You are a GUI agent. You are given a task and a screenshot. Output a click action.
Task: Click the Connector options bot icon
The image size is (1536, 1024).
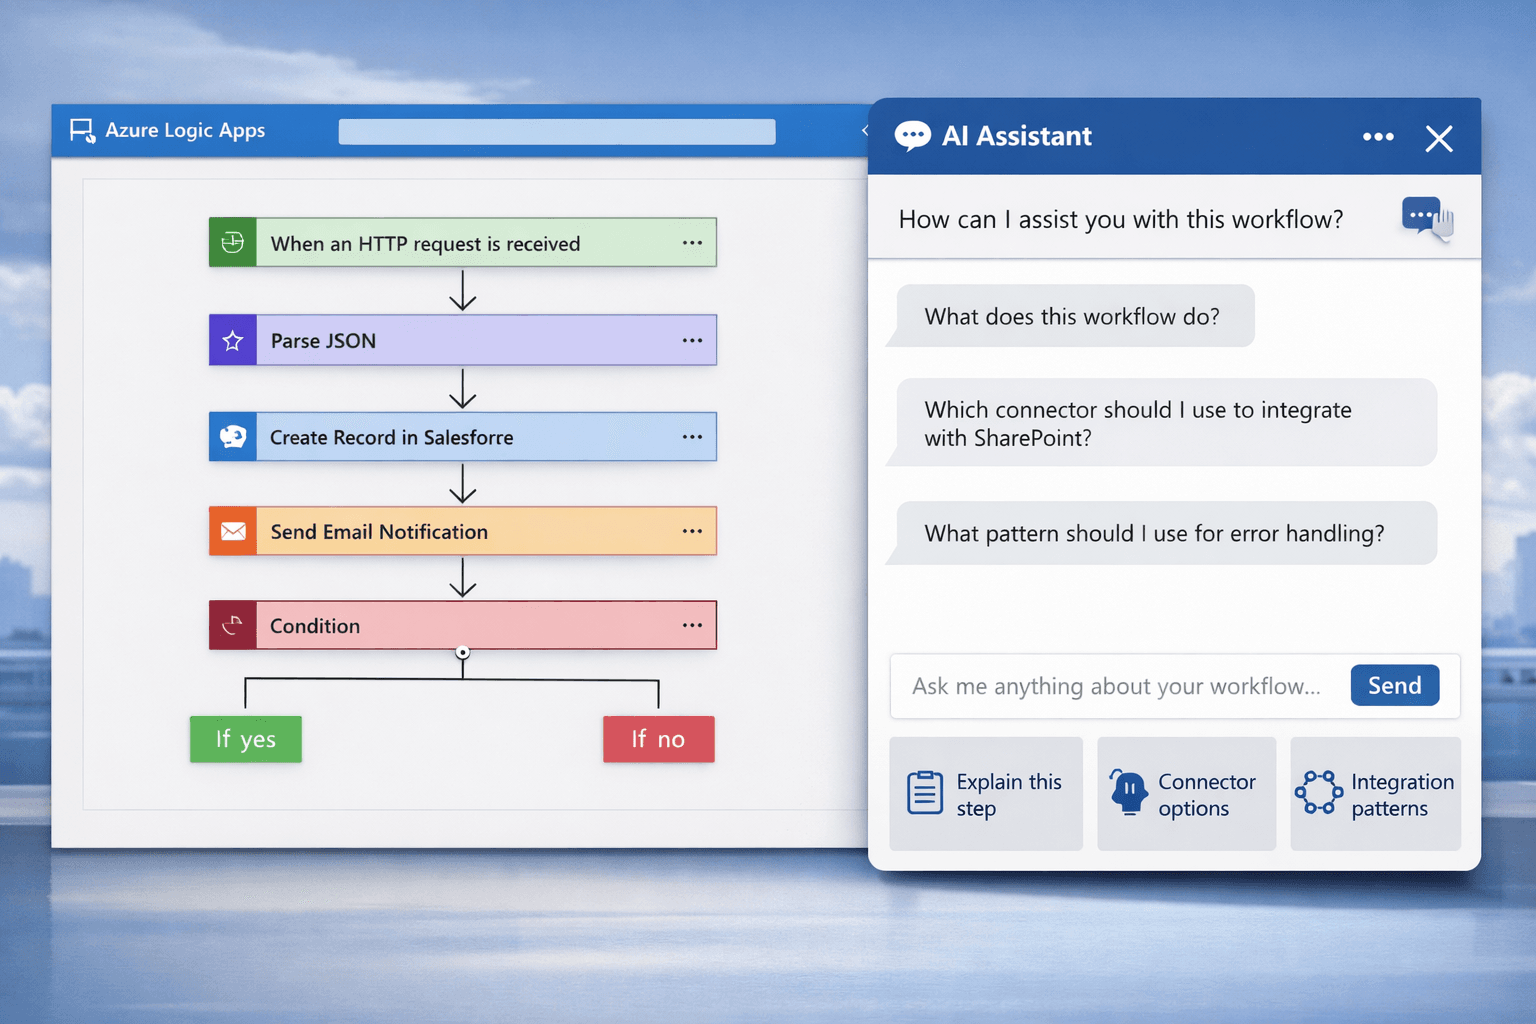click(x=1128, y=791)
